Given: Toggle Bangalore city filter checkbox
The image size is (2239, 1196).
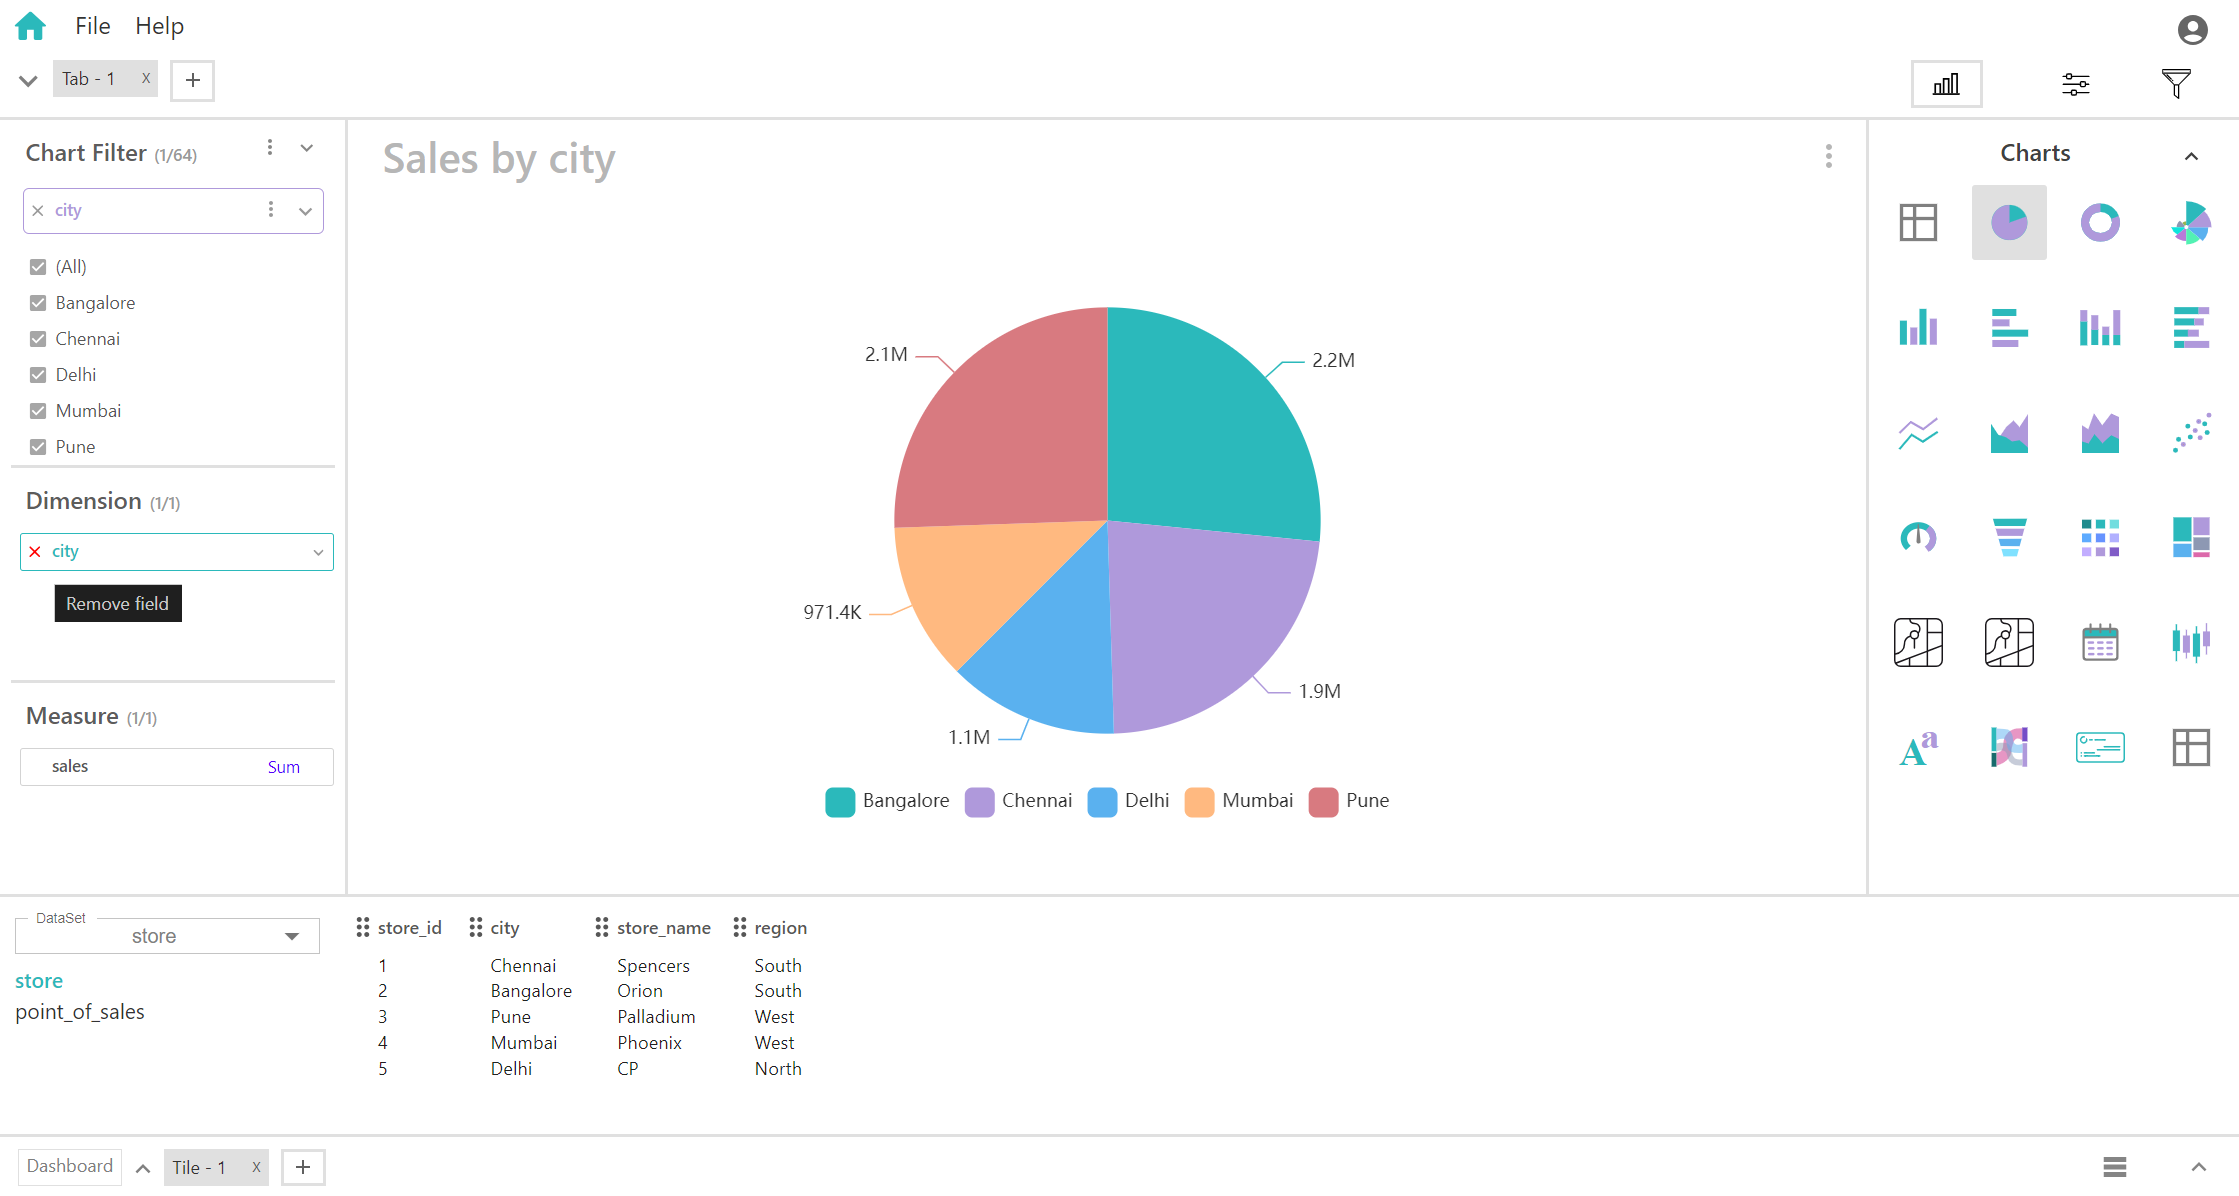Looking at the screenshot, I should coord(36,303).
